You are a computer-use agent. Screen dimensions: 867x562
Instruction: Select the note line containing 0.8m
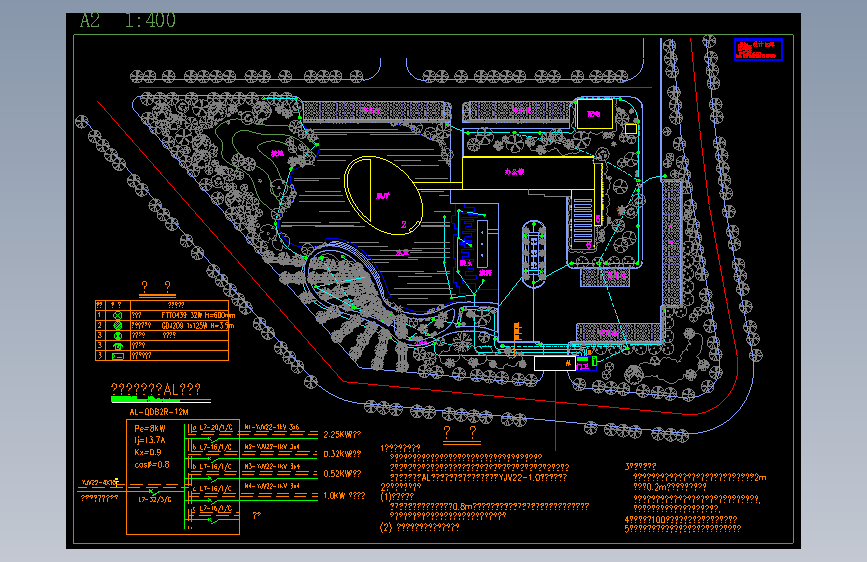click(x=489, y=506)
